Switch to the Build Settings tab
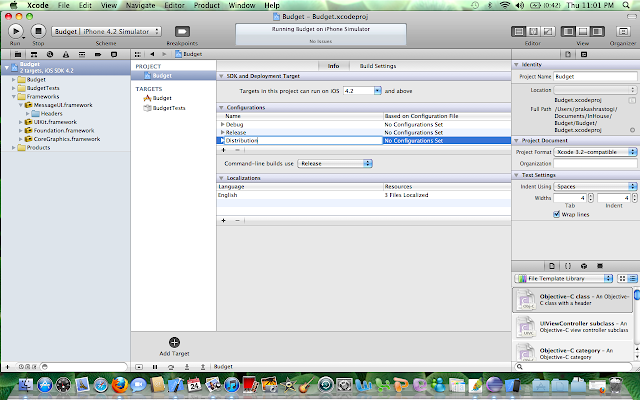This screenshot has height=400, width=640. pyautogui.click(x=378, y=66)
